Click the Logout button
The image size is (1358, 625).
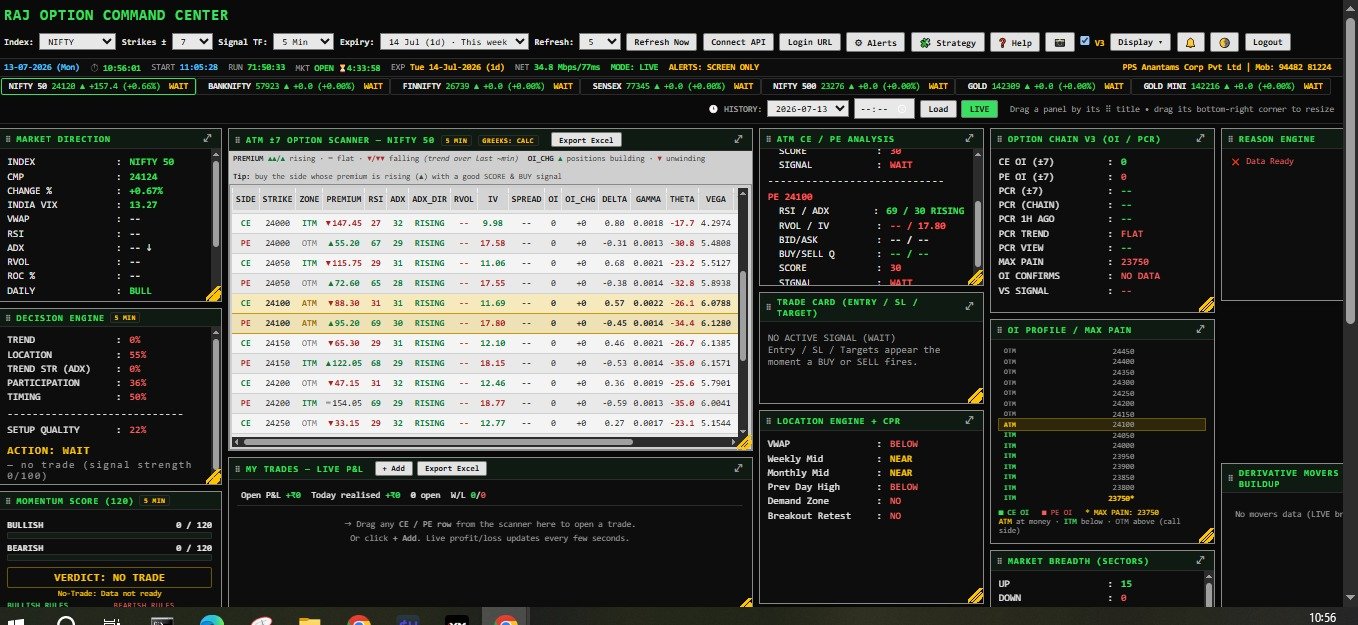(x=1267, y=42)
